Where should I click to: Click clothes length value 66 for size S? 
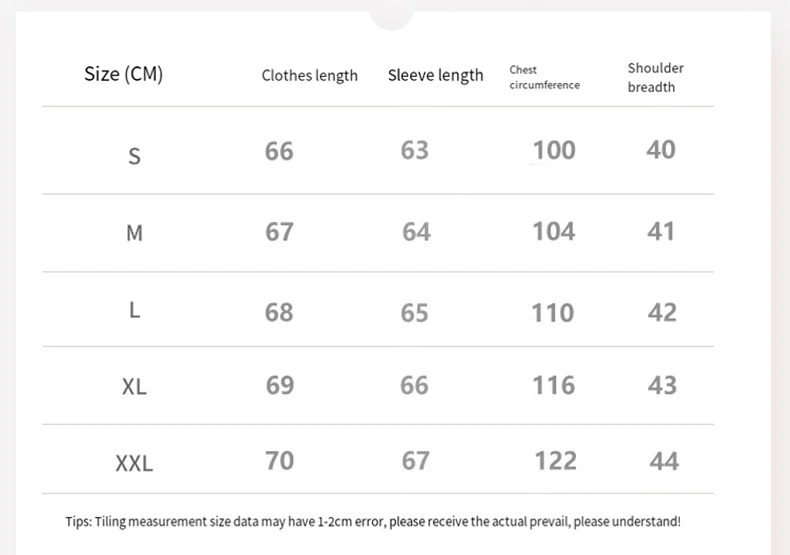click(x=279, y=151)
